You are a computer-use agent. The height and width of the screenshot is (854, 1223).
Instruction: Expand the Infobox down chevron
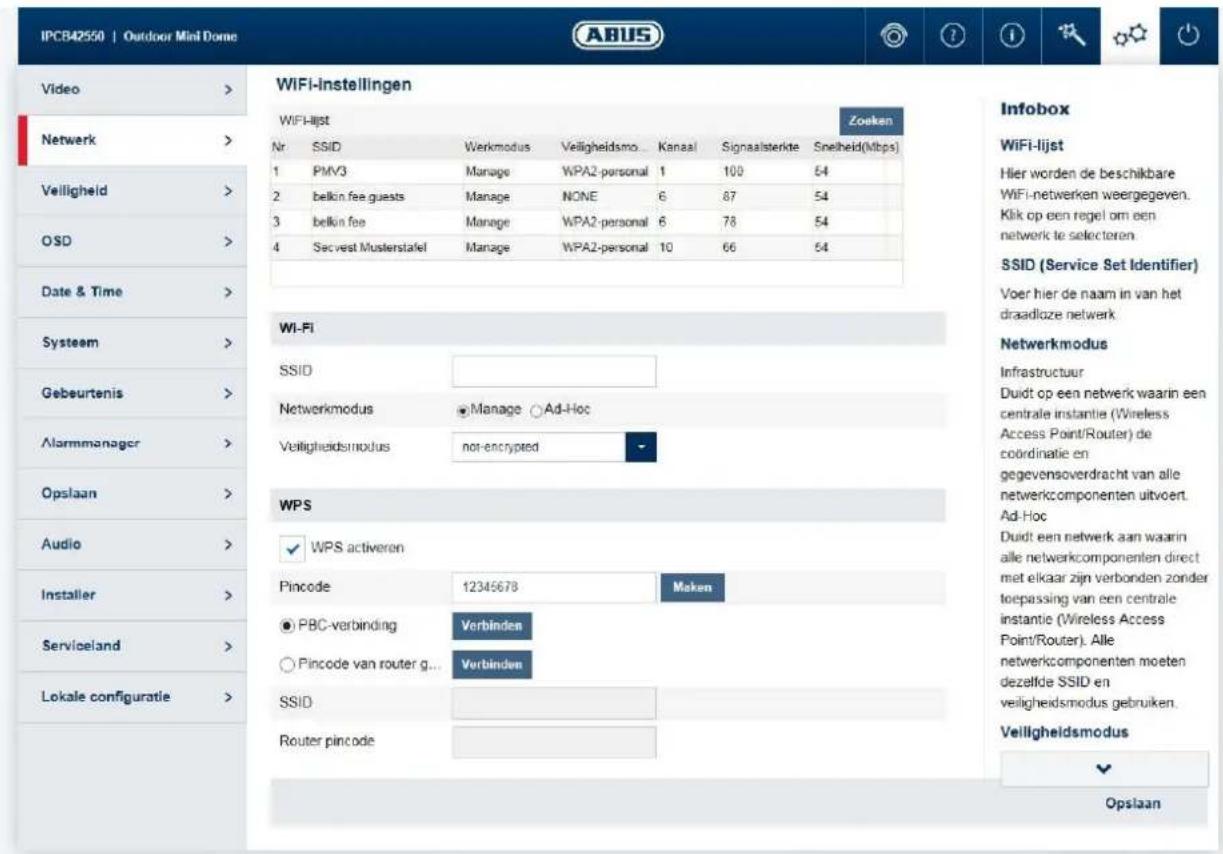click(x=1104, y=771)
